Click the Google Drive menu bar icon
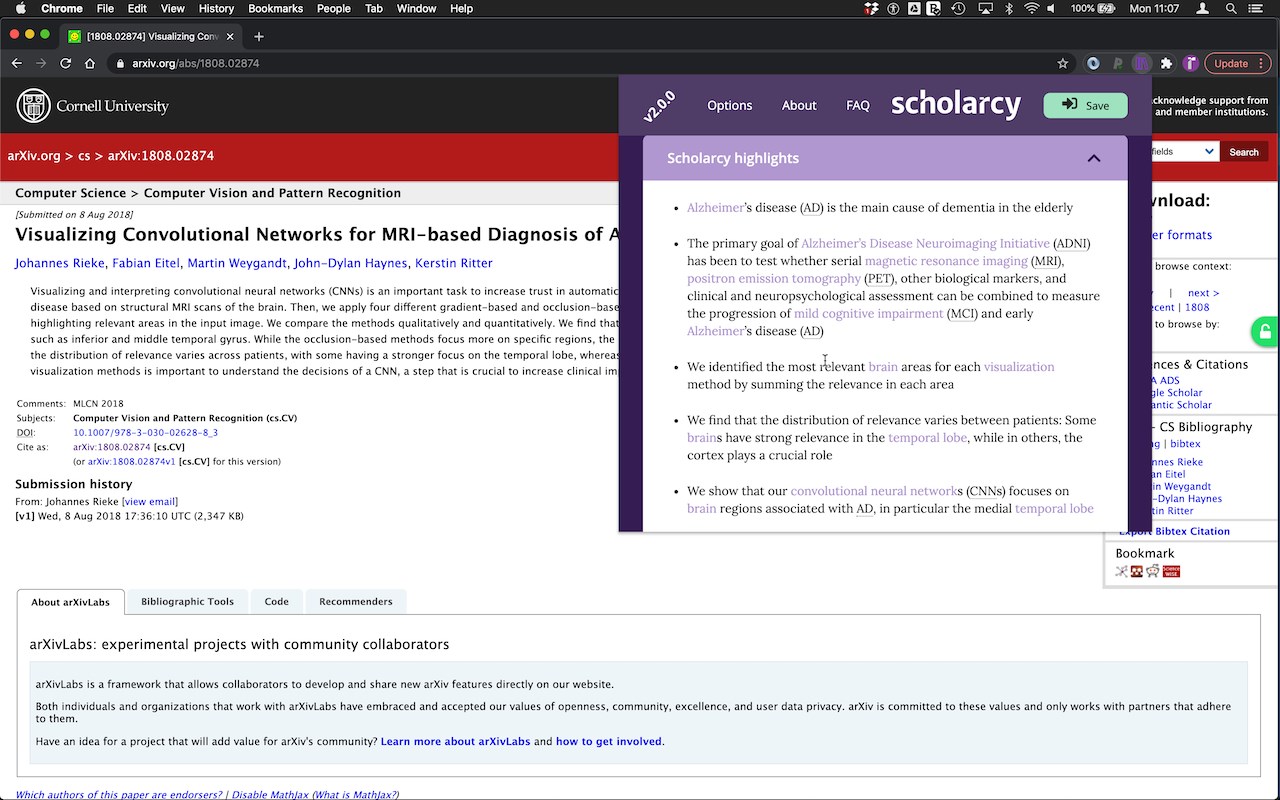This screenshot has width=1280, height=800. 915,8
